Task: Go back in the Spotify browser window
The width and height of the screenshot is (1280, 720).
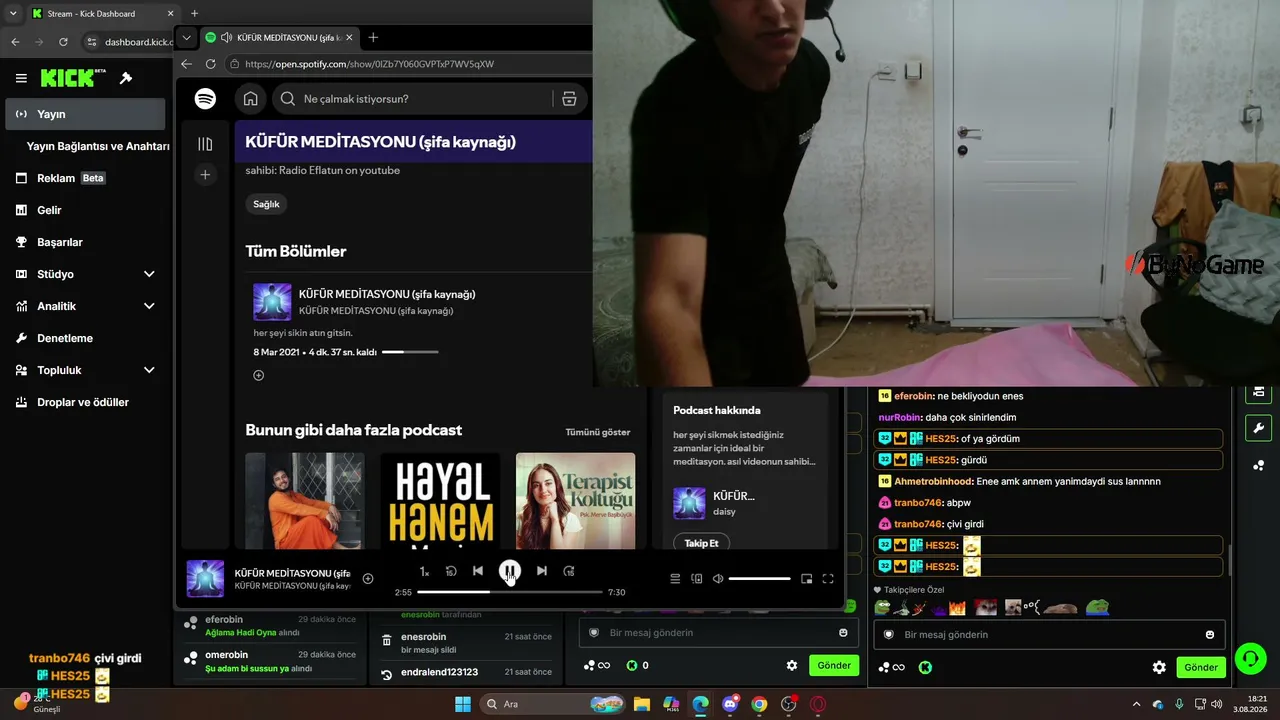Action: [x=186, y=64]
